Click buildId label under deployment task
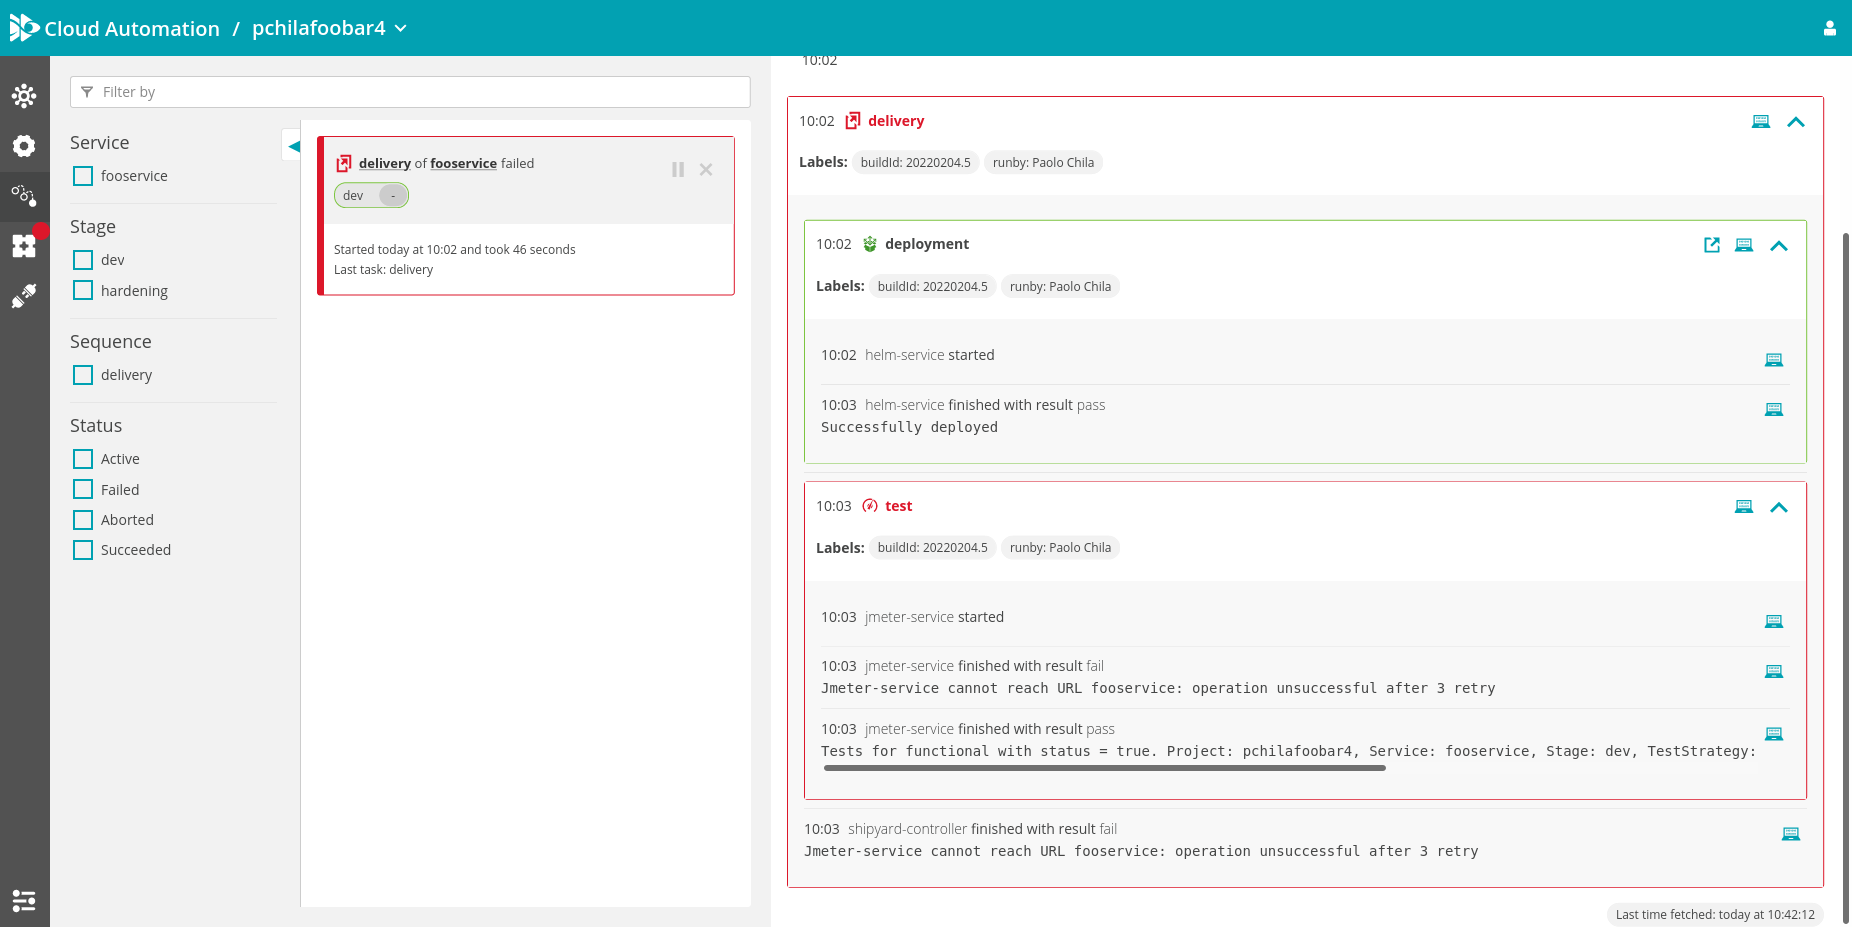 [x=932, y=286]
